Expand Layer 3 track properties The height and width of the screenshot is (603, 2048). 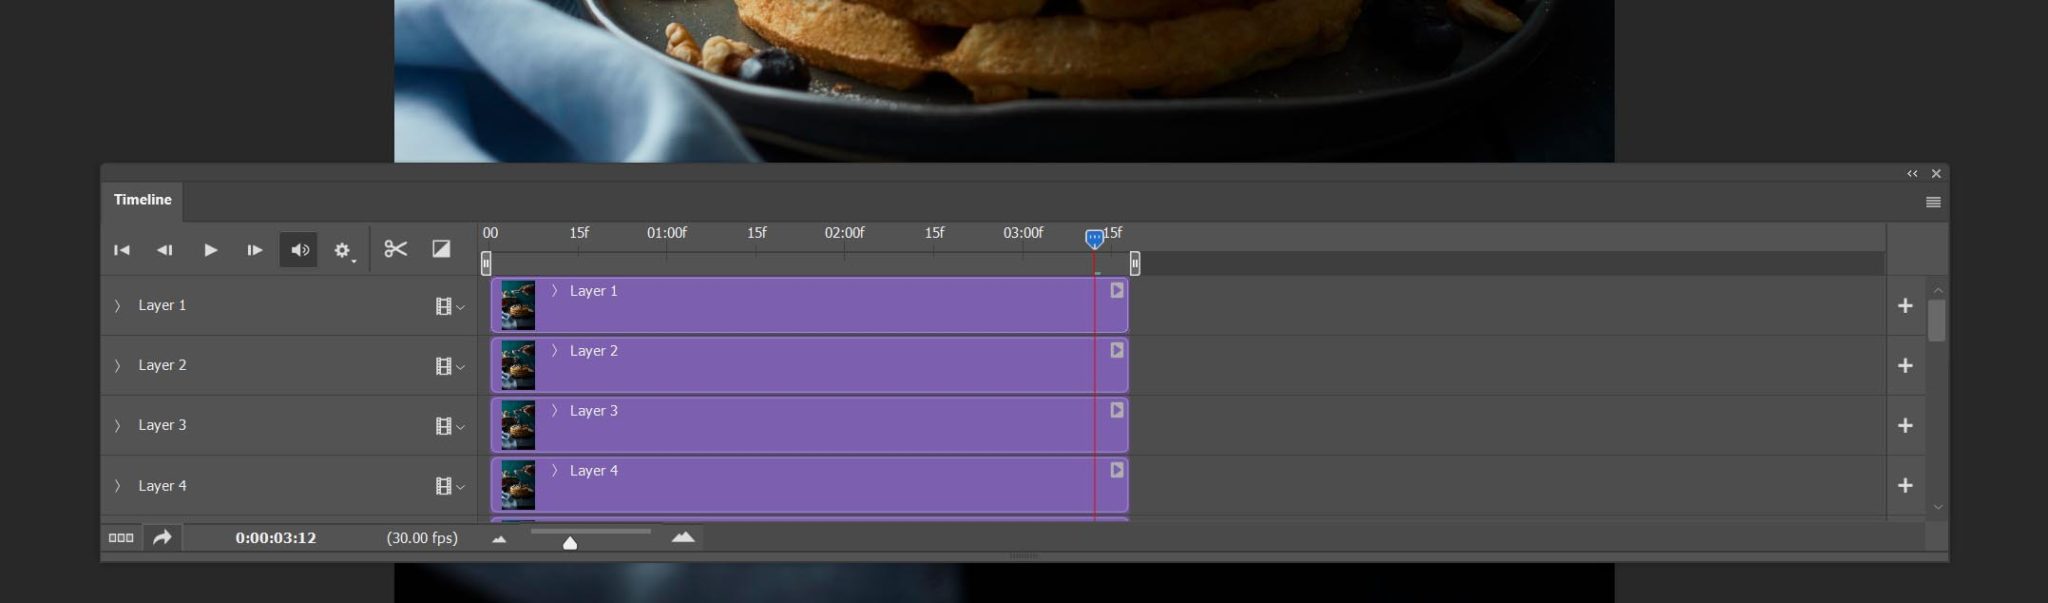pyautogui.click(x=117, y=425)
